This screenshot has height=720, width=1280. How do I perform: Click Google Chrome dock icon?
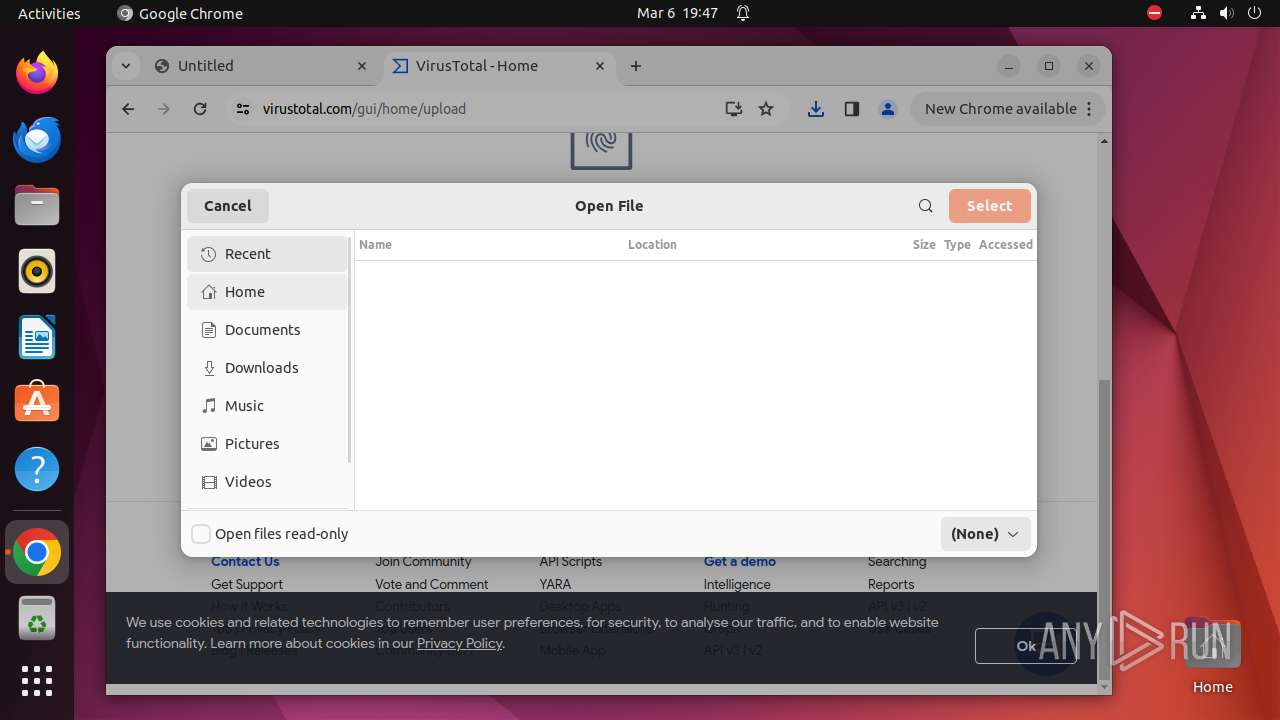[x=37, y=552]
